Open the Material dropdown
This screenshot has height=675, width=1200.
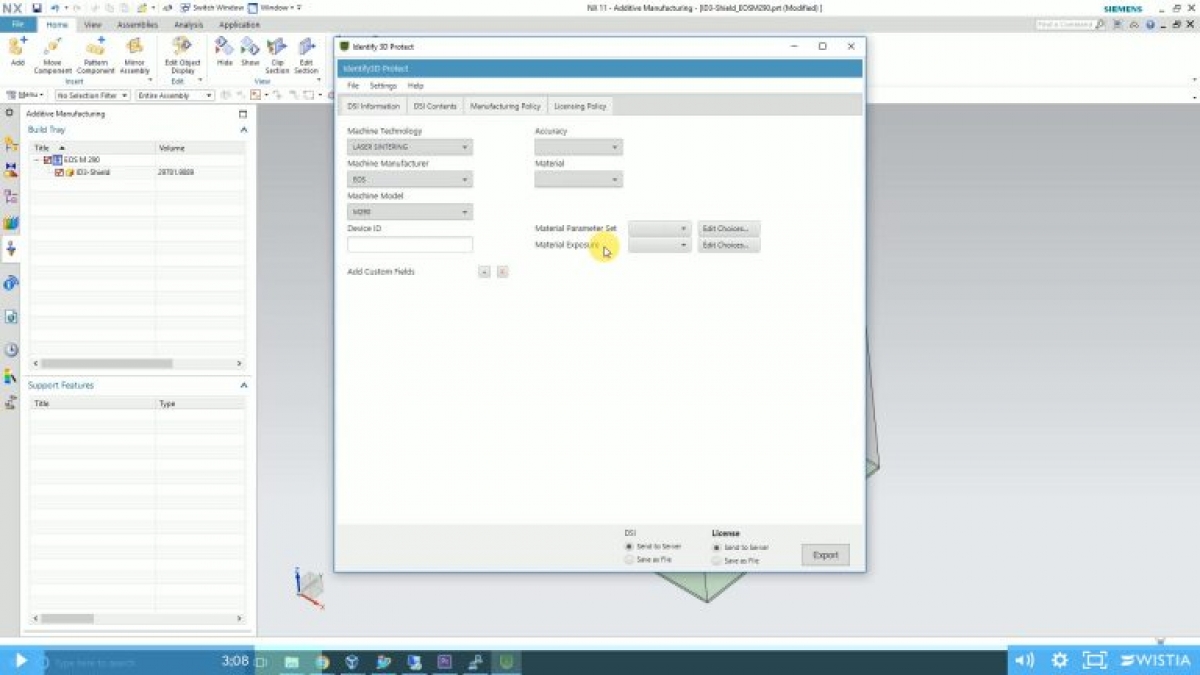point(578,179)
